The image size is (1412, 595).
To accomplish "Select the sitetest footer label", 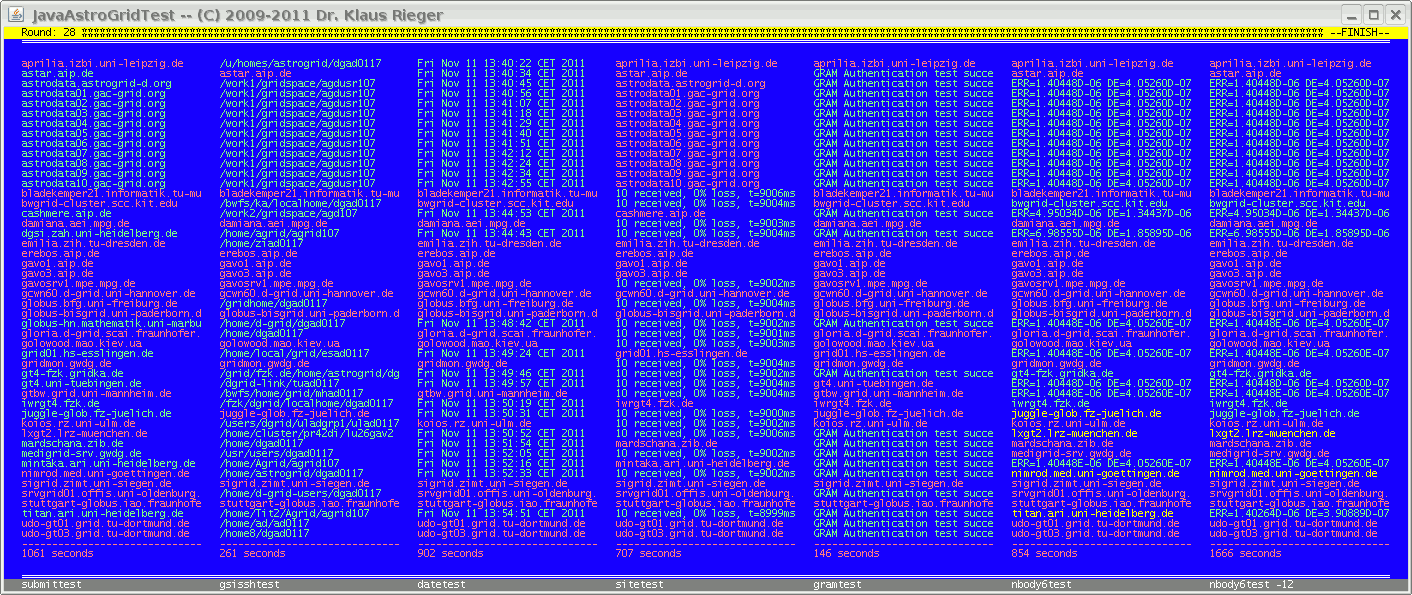I will (639, 584).
